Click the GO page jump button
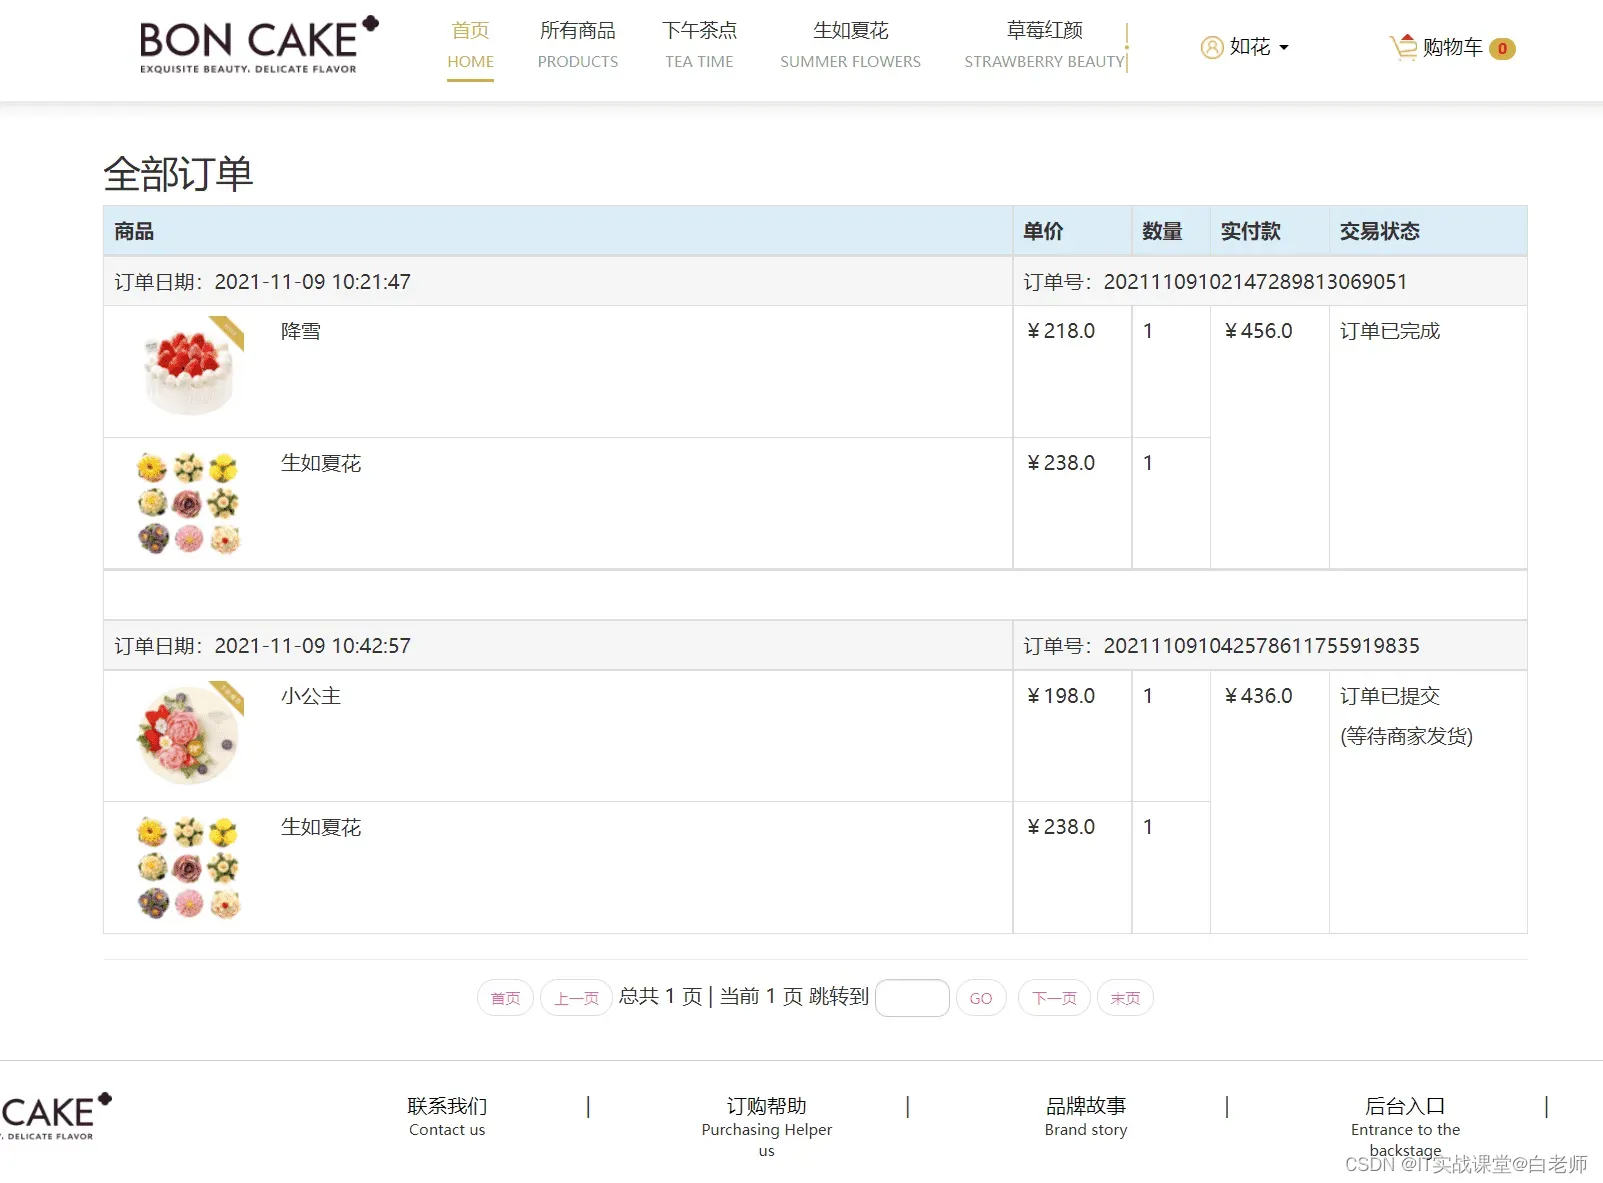This screenshot has width=1603, height=1183. pos(980,997)
